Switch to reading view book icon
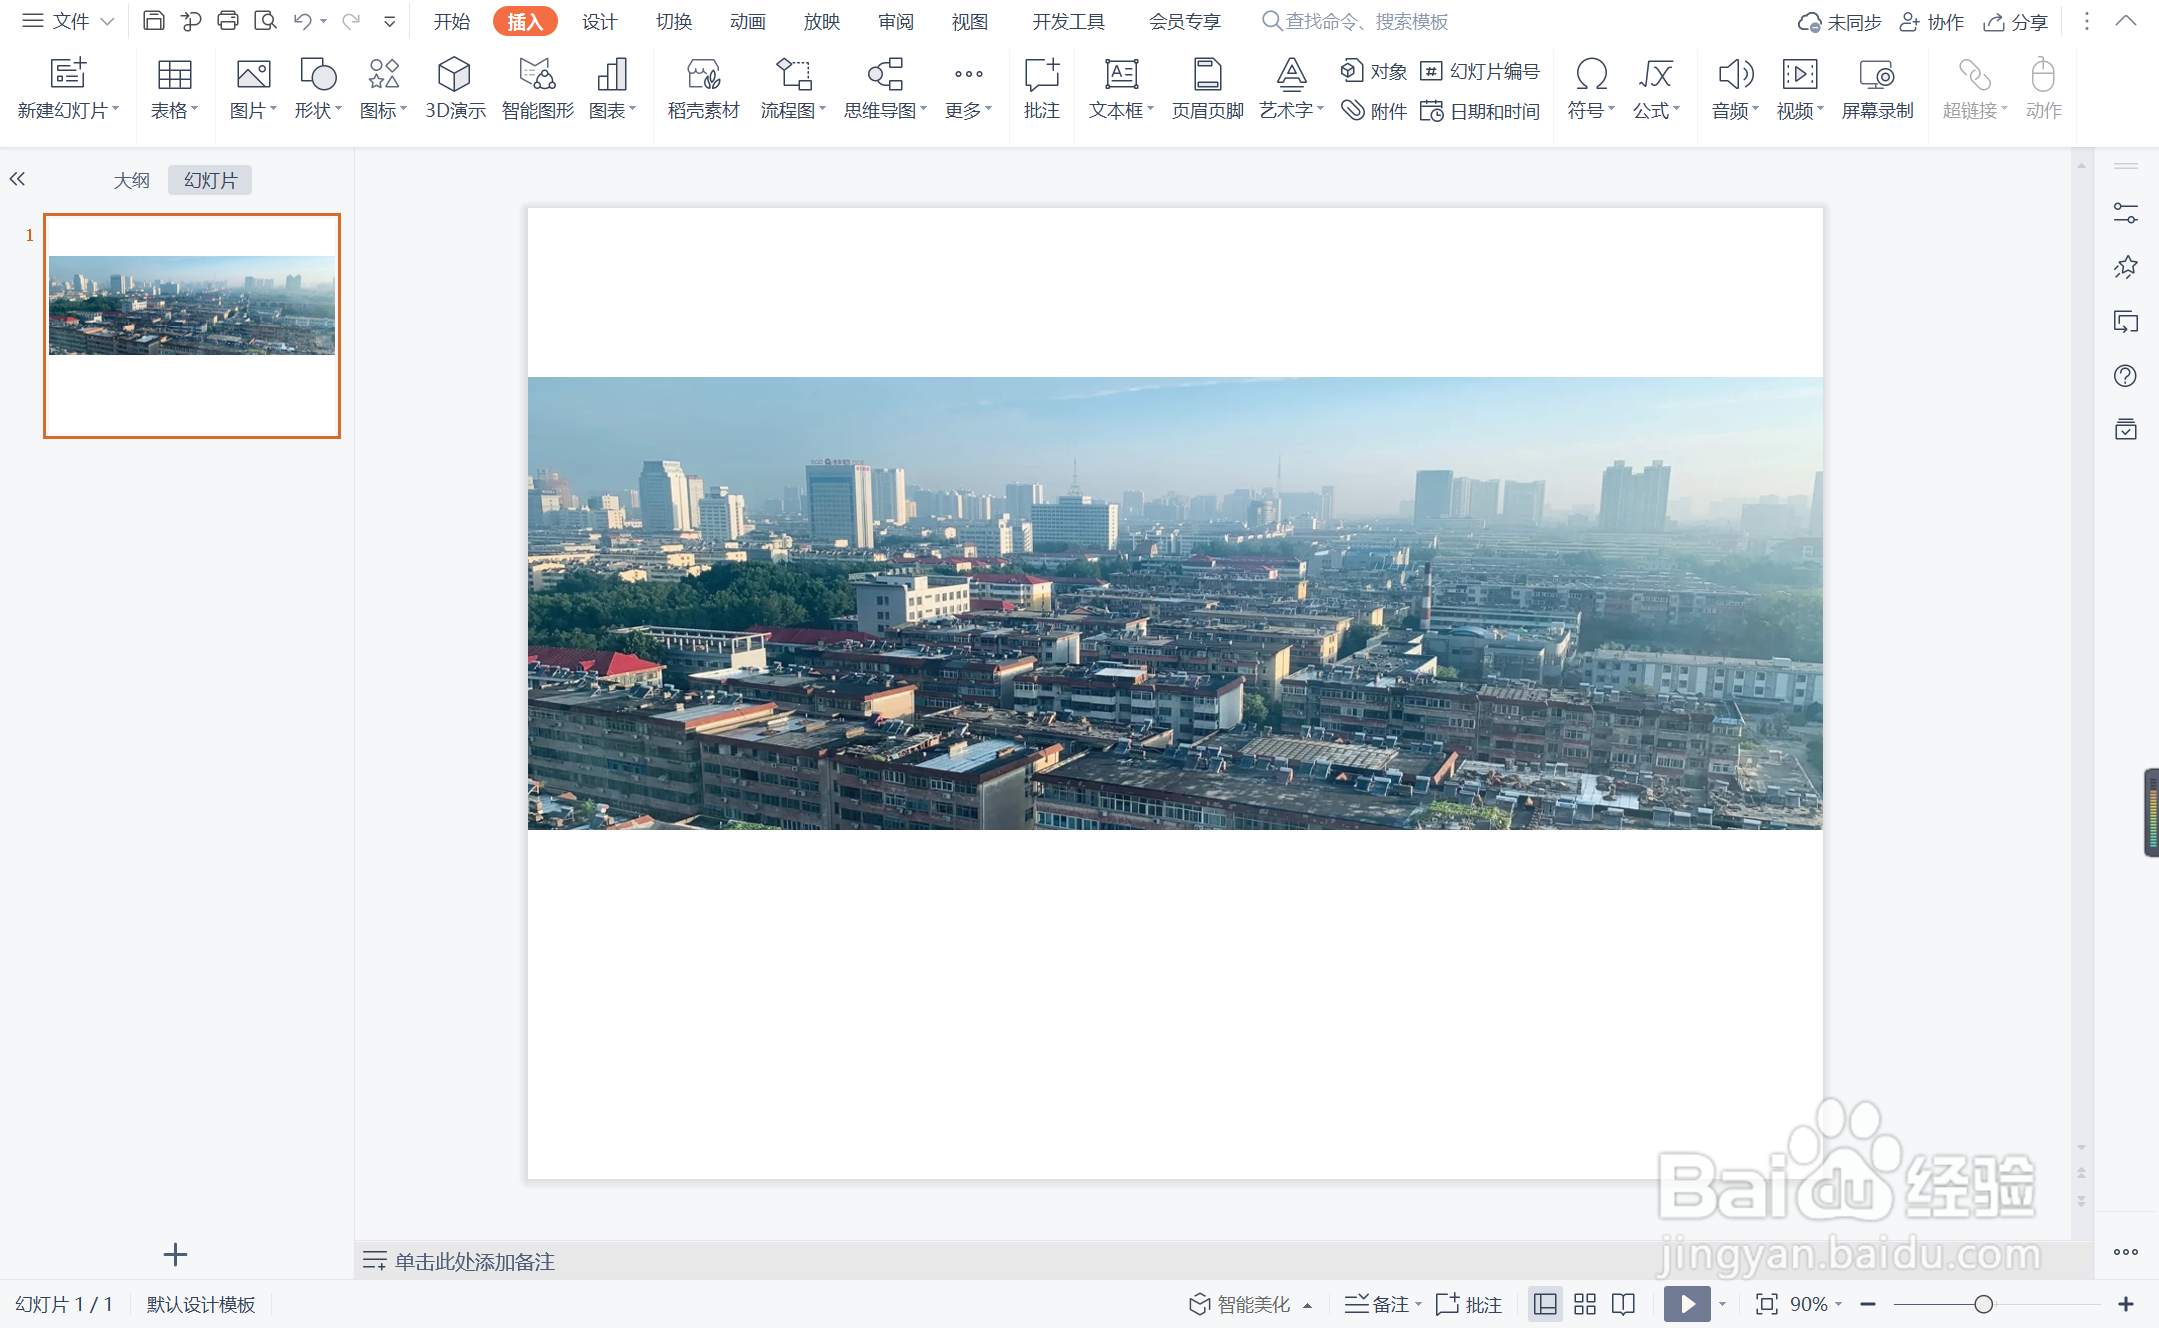 tap(1624, 1304)
